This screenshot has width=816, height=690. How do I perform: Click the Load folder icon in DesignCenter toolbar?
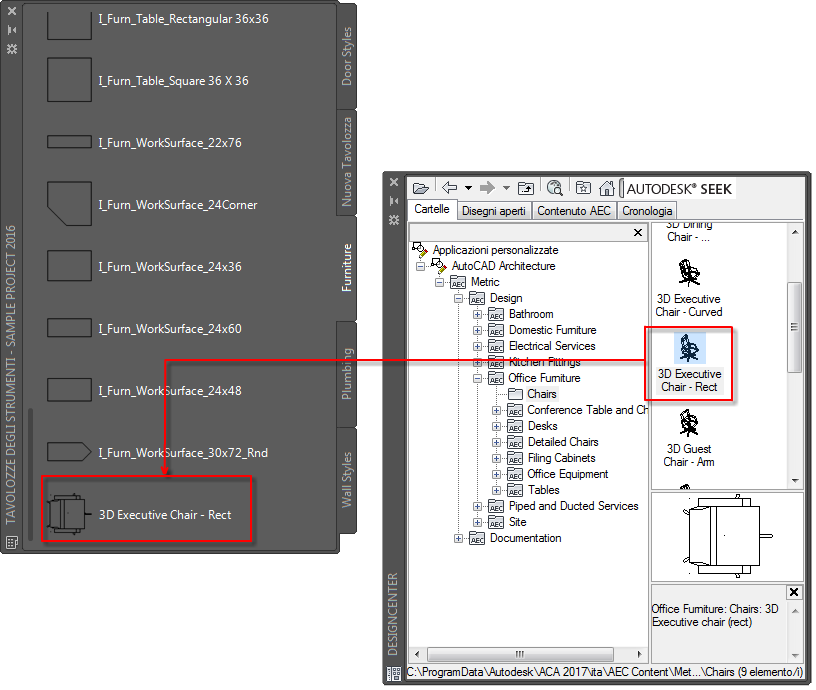tap(420, 188)
